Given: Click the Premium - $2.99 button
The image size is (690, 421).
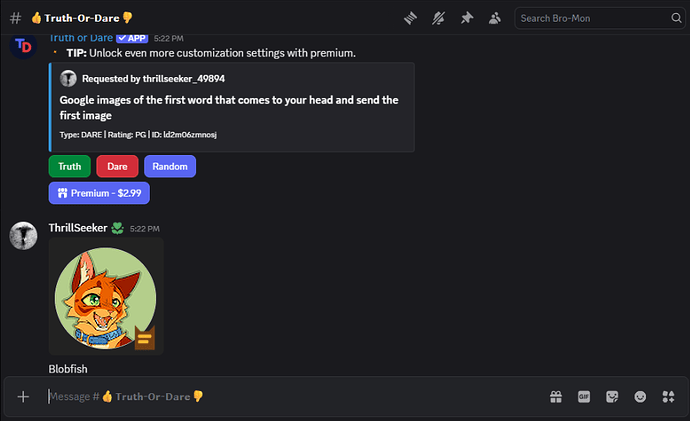Looking at the screenshot, I should [x=99, y=192].
